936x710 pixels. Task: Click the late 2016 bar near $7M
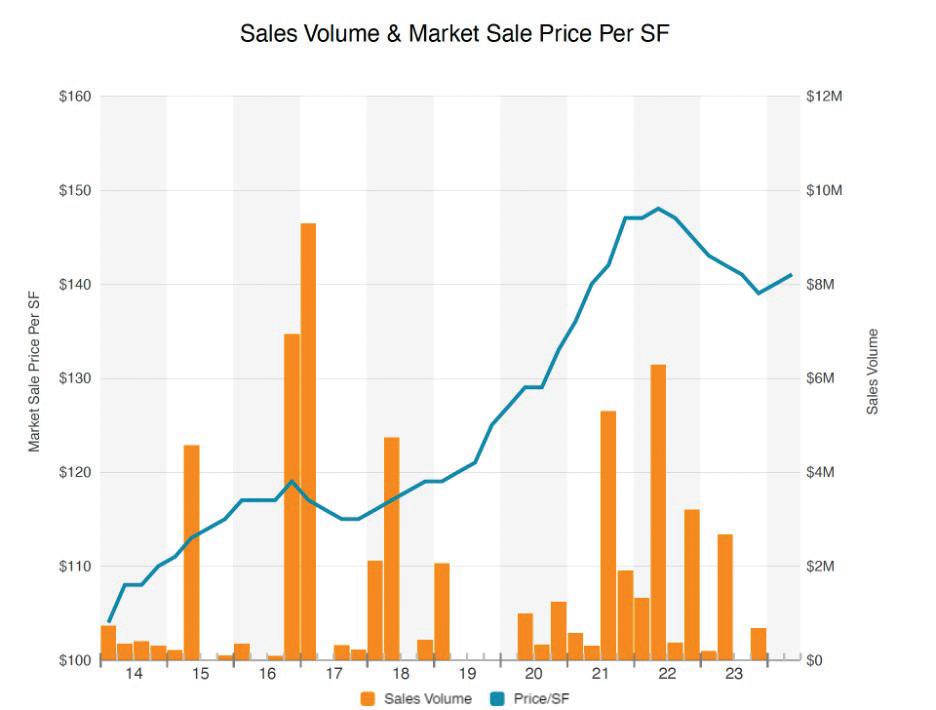(291, 497)
